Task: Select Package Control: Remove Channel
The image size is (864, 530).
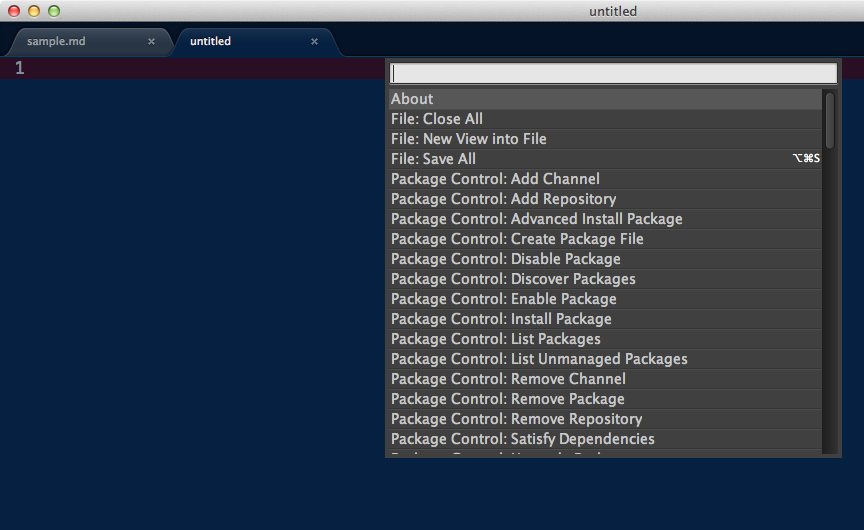Action: 606,379
